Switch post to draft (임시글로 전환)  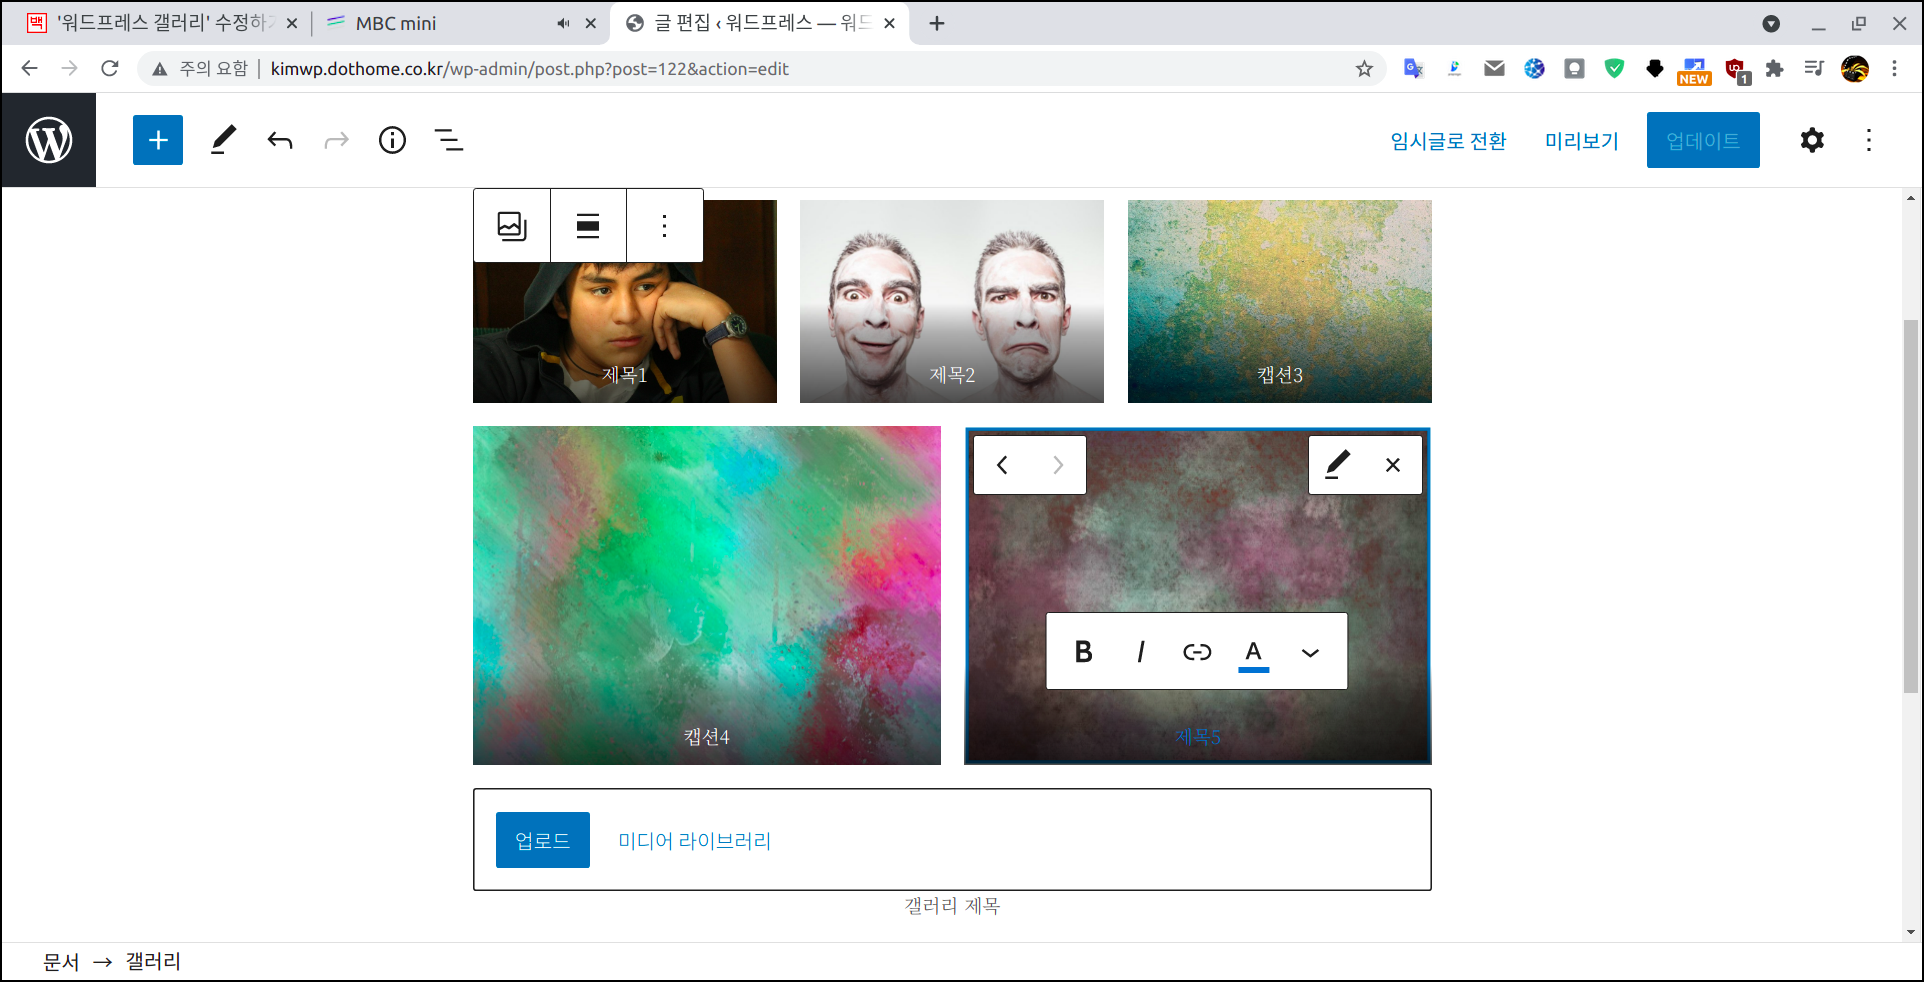click(x=1448, y=141)
